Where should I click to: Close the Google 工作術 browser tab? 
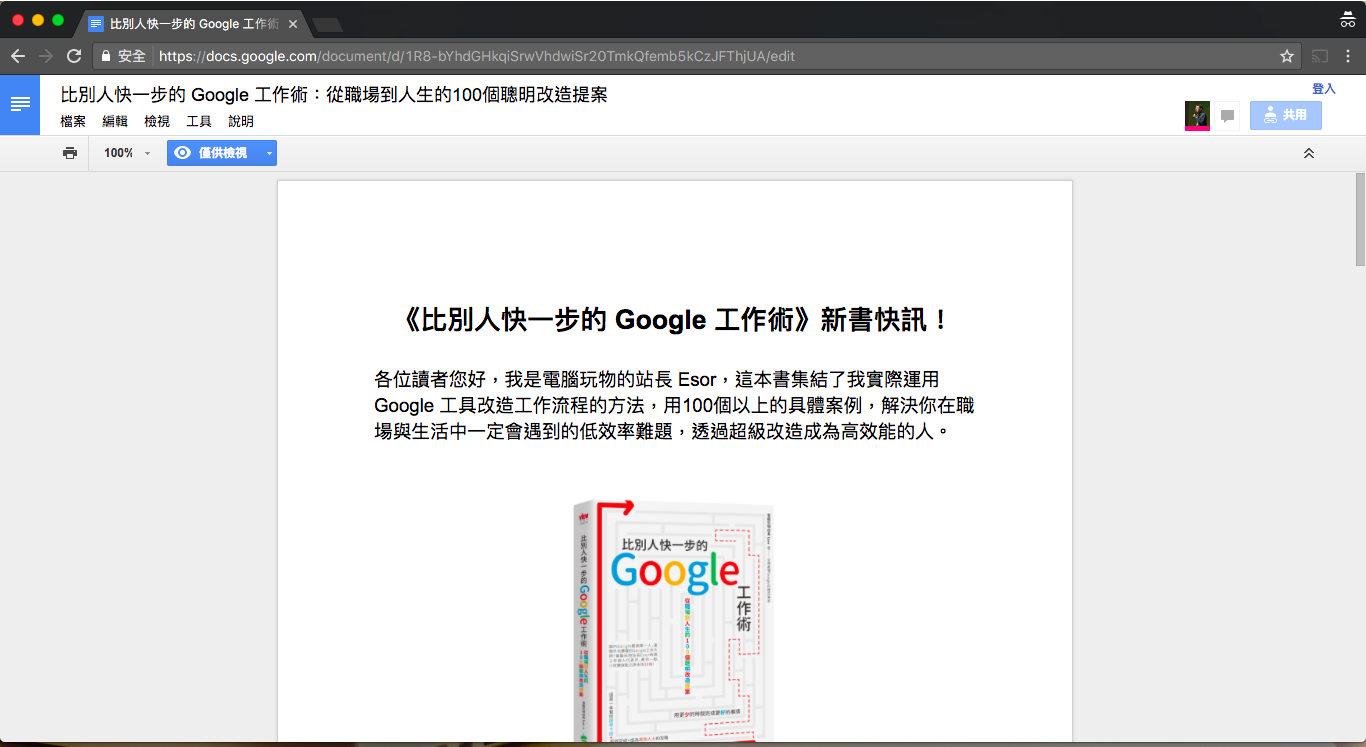pyautogui.click(x=292, y=23)
